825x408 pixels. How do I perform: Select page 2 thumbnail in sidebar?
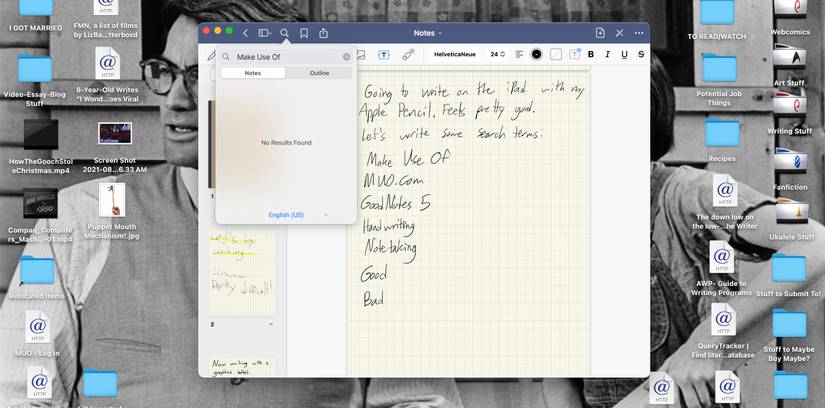[x=242, y=273]
